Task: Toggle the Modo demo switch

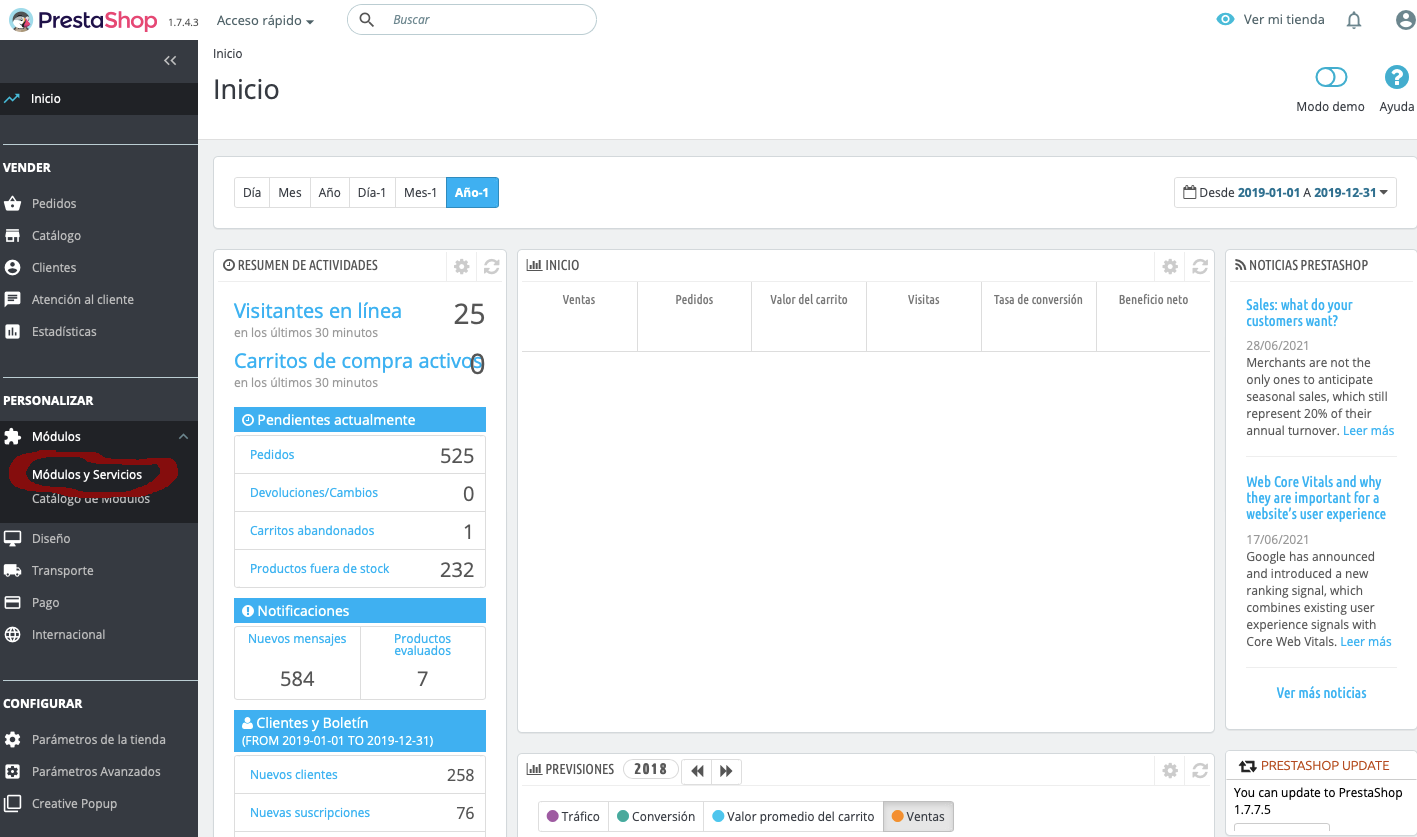Action: 1331,78
